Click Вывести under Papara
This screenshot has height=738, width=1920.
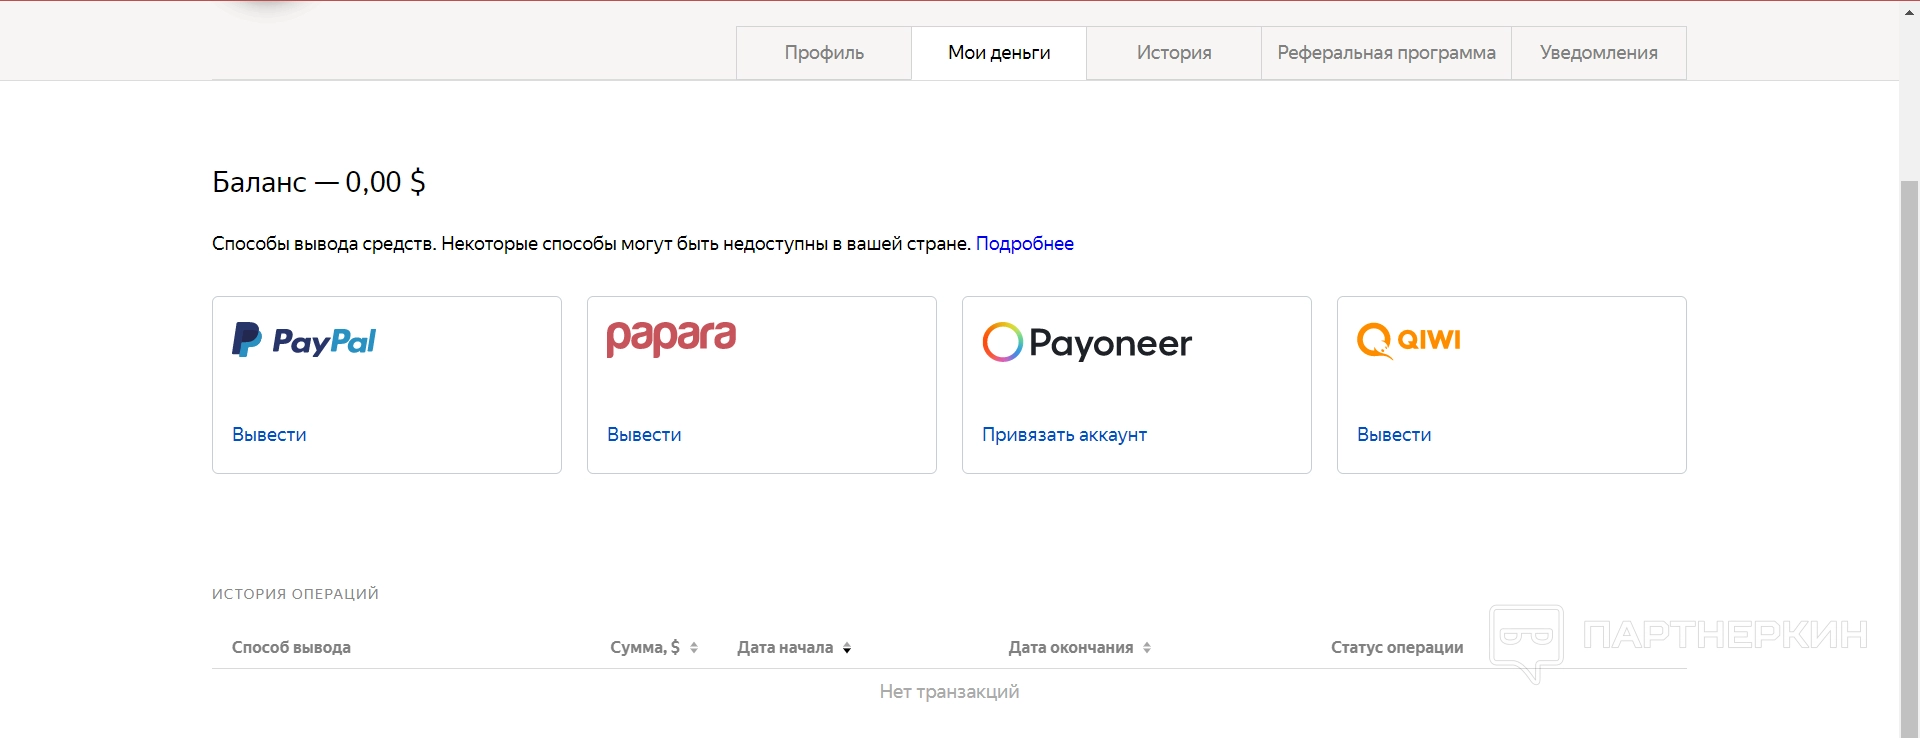[644, 435]
